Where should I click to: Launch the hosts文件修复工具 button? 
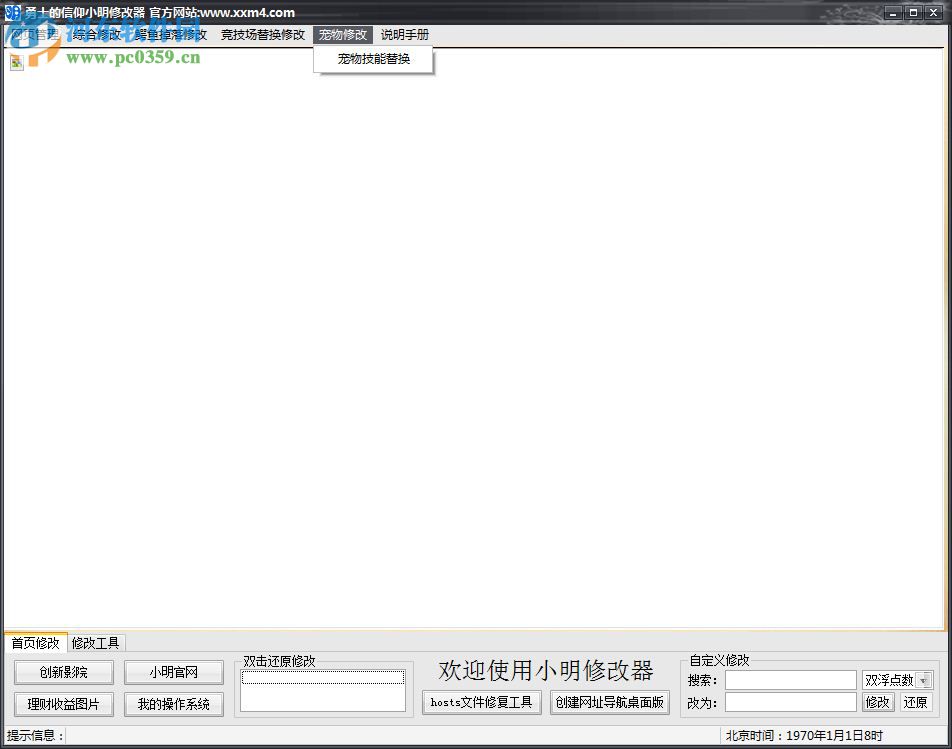tap(481, 702)
